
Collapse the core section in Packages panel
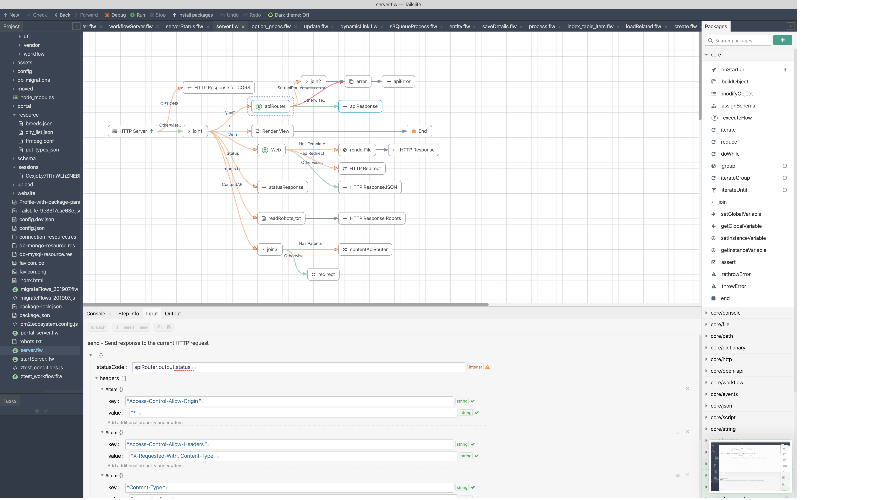coord(707,56)
